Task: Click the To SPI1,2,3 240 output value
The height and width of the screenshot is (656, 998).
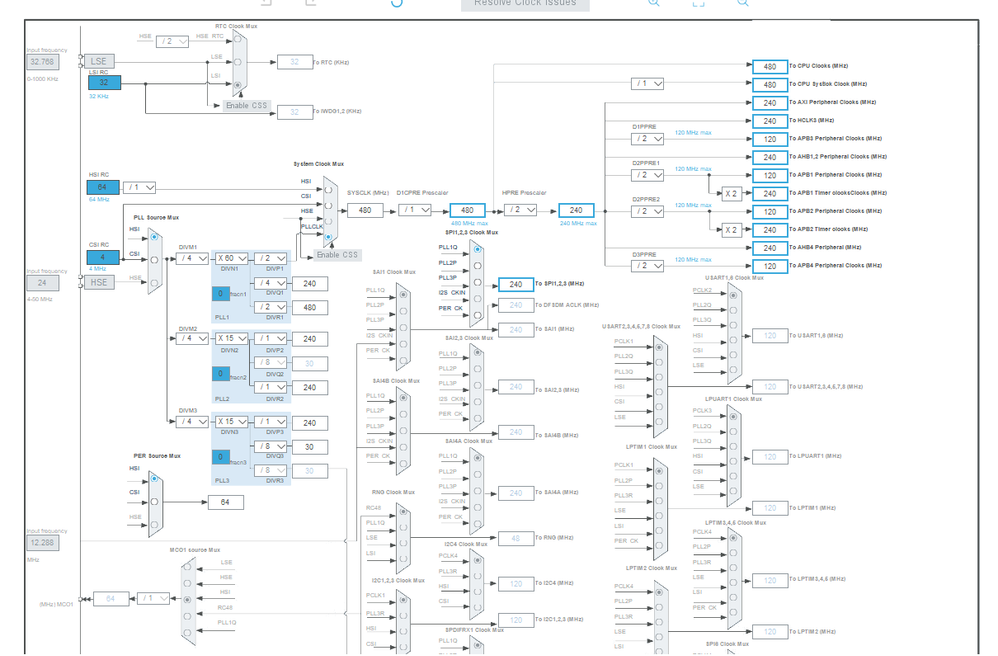Action: [x=516, y=284]
